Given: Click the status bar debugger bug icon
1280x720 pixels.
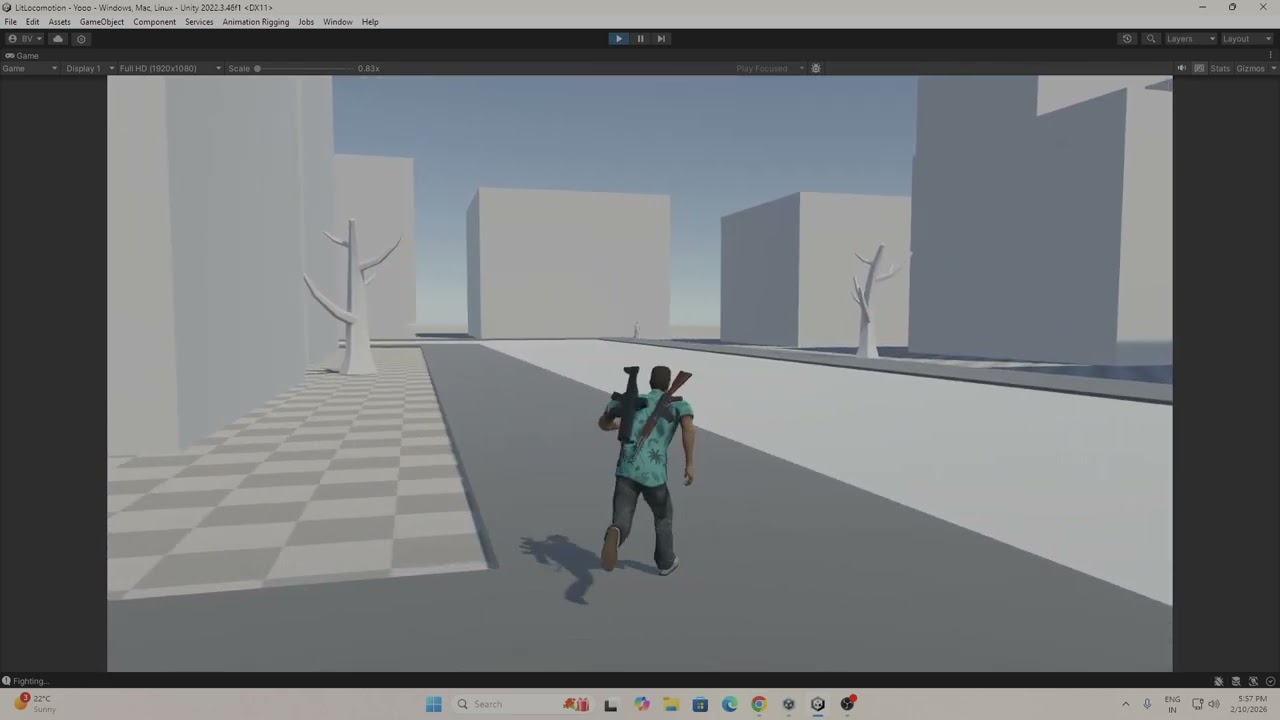Looking at the screenshot, I should [x=1218, y=681].
